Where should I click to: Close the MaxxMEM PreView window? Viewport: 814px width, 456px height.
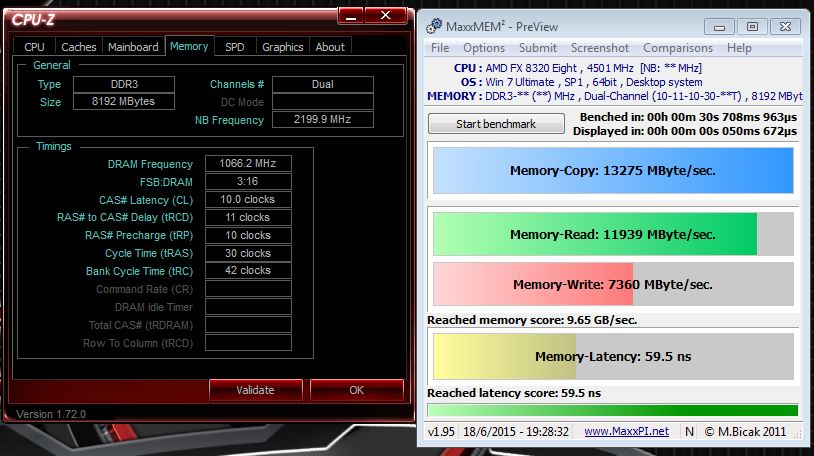(785, 26)
